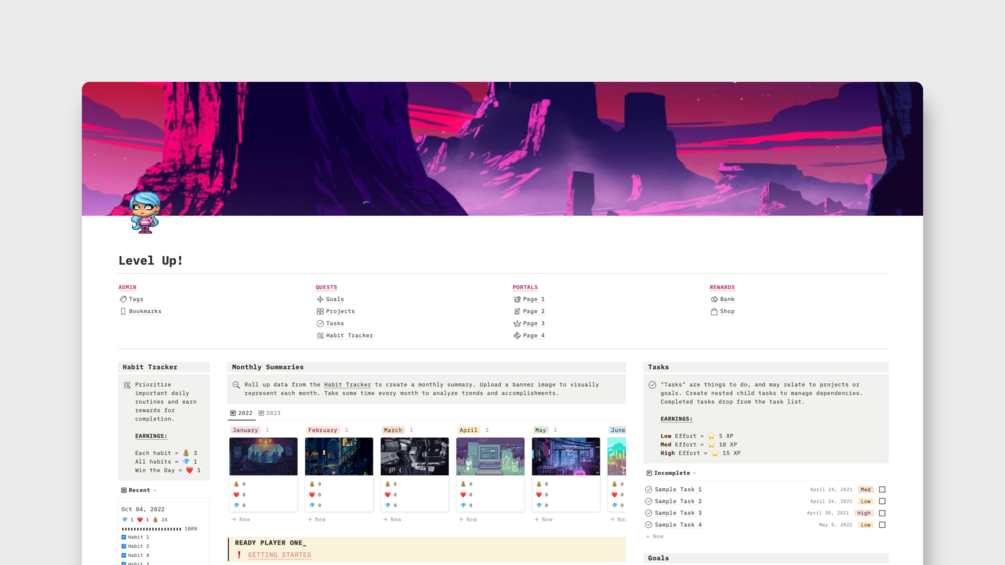
Task: Open the Bank page link
Action: [727, 299]
